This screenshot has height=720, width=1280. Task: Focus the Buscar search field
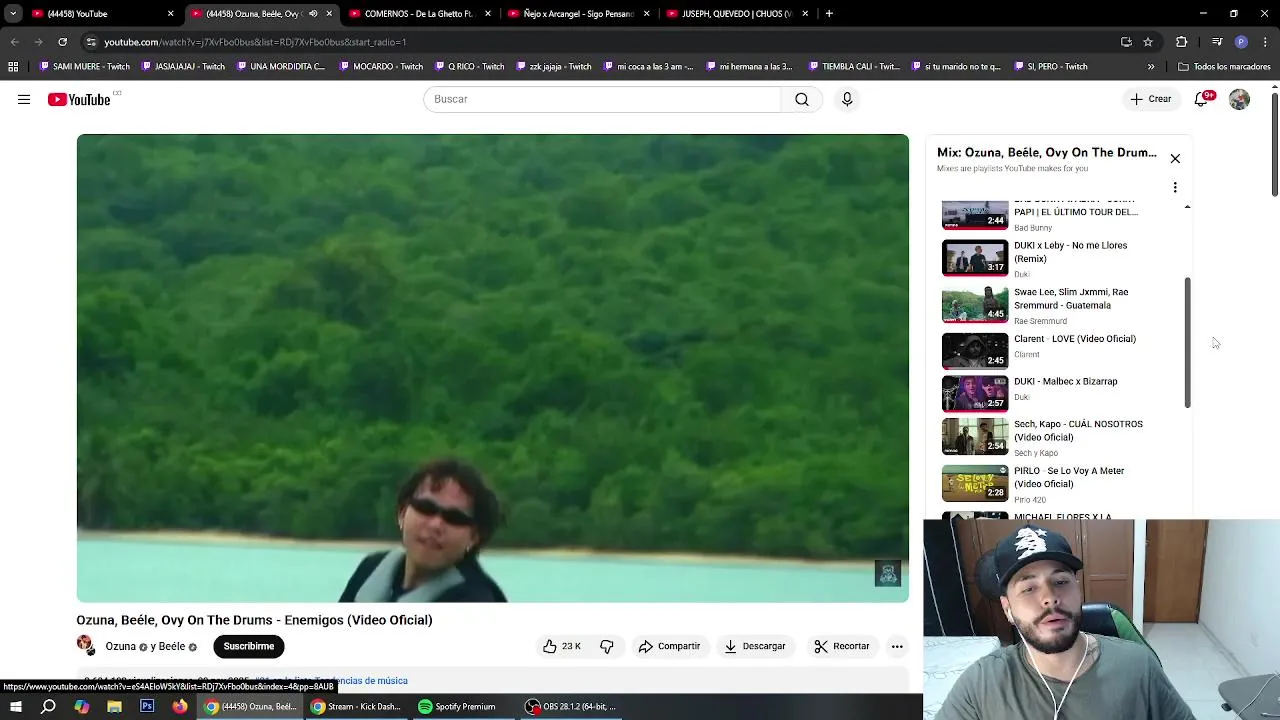tap(602, 99)
